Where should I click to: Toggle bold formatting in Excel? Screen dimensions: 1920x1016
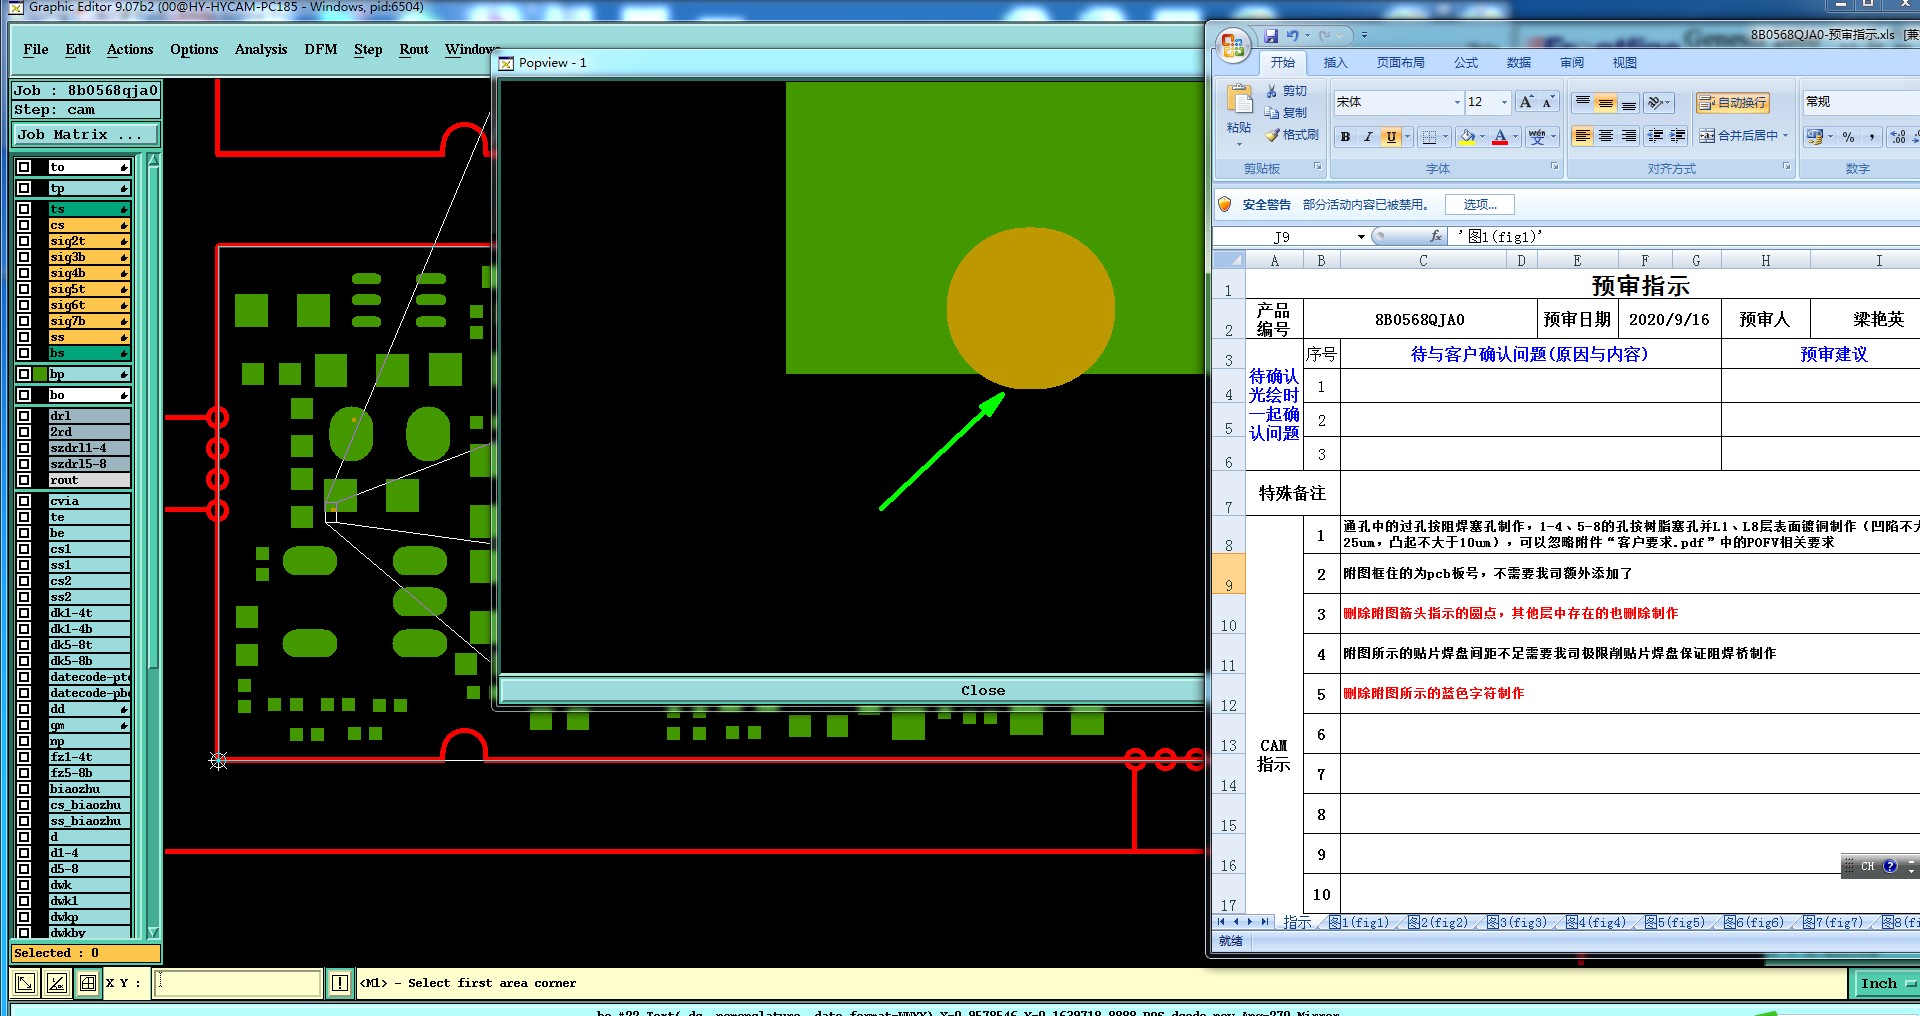[1346, 137]
